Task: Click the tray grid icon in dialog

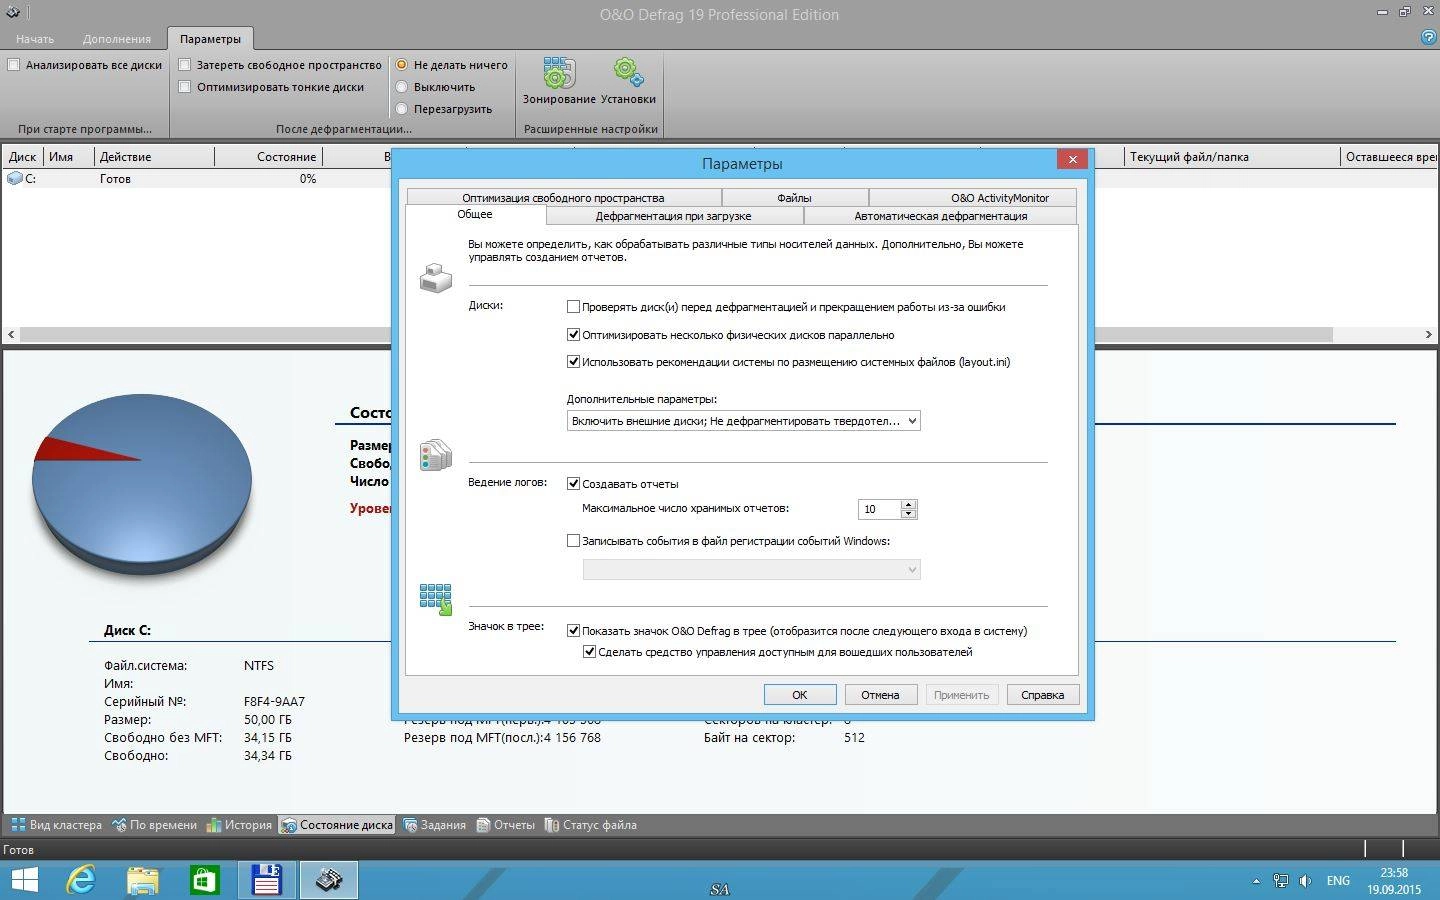Action: coord(435,599)
